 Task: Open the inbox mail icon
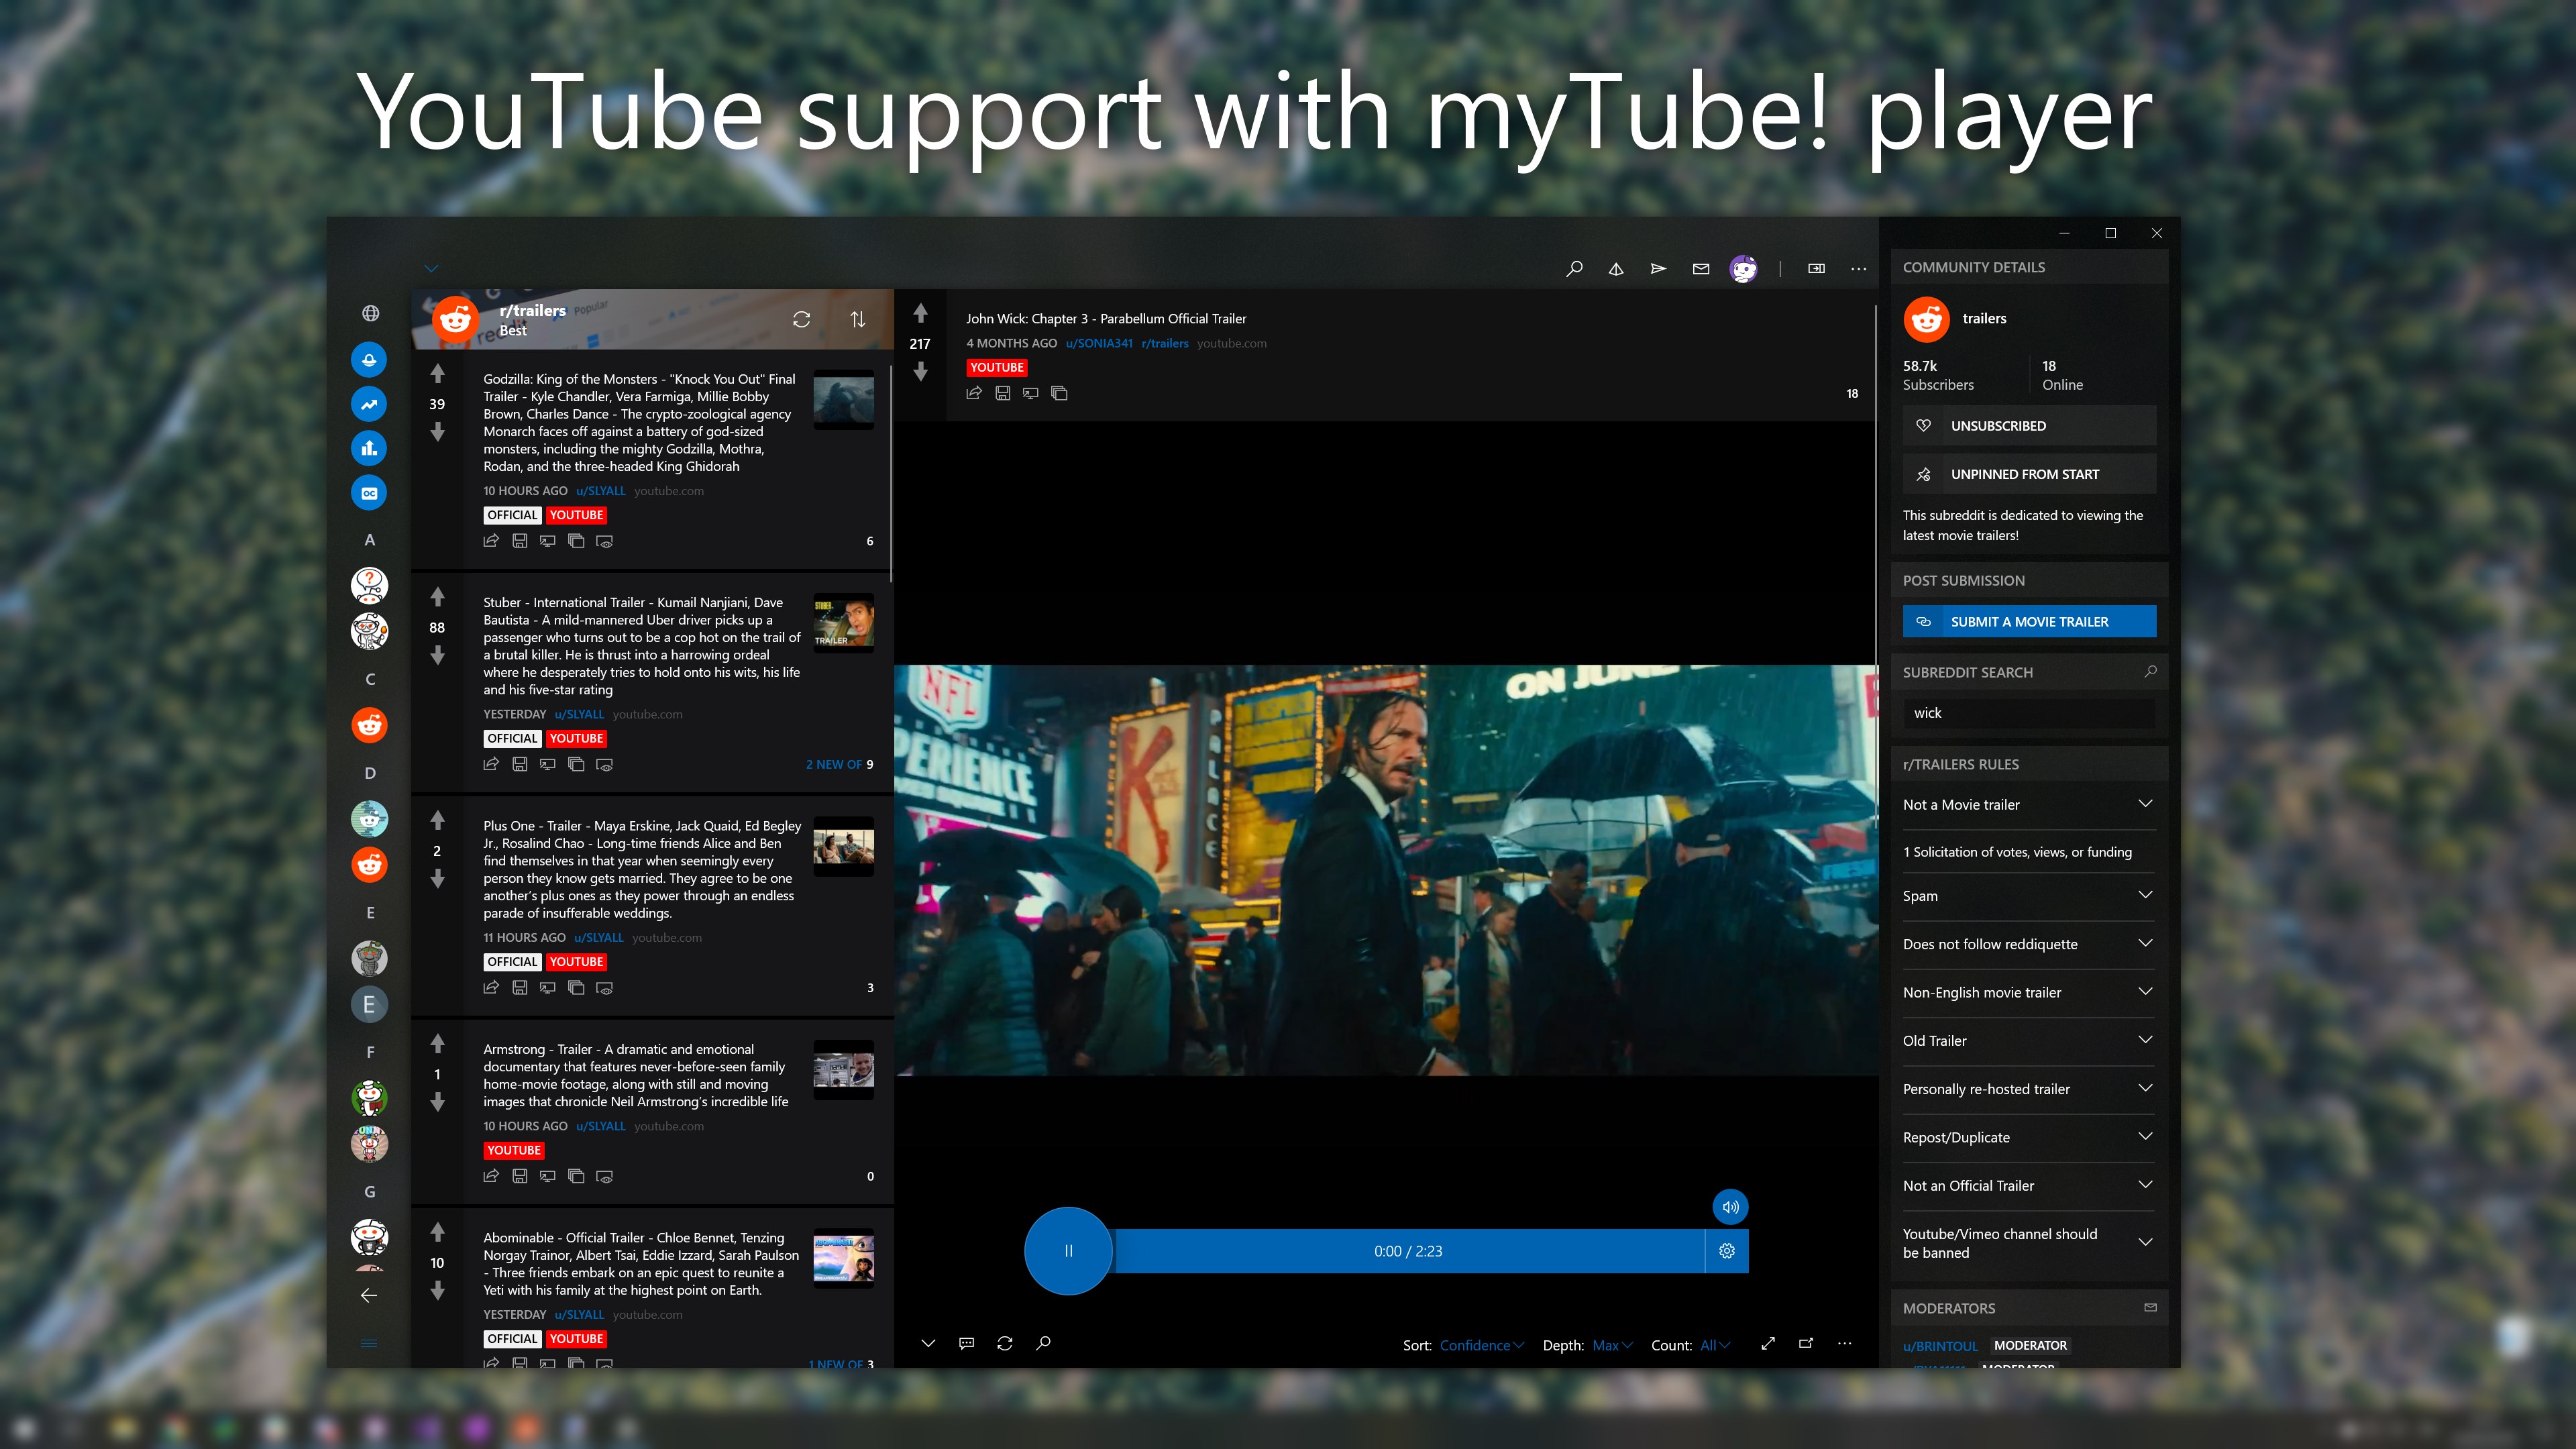(x=1700, y=268)
